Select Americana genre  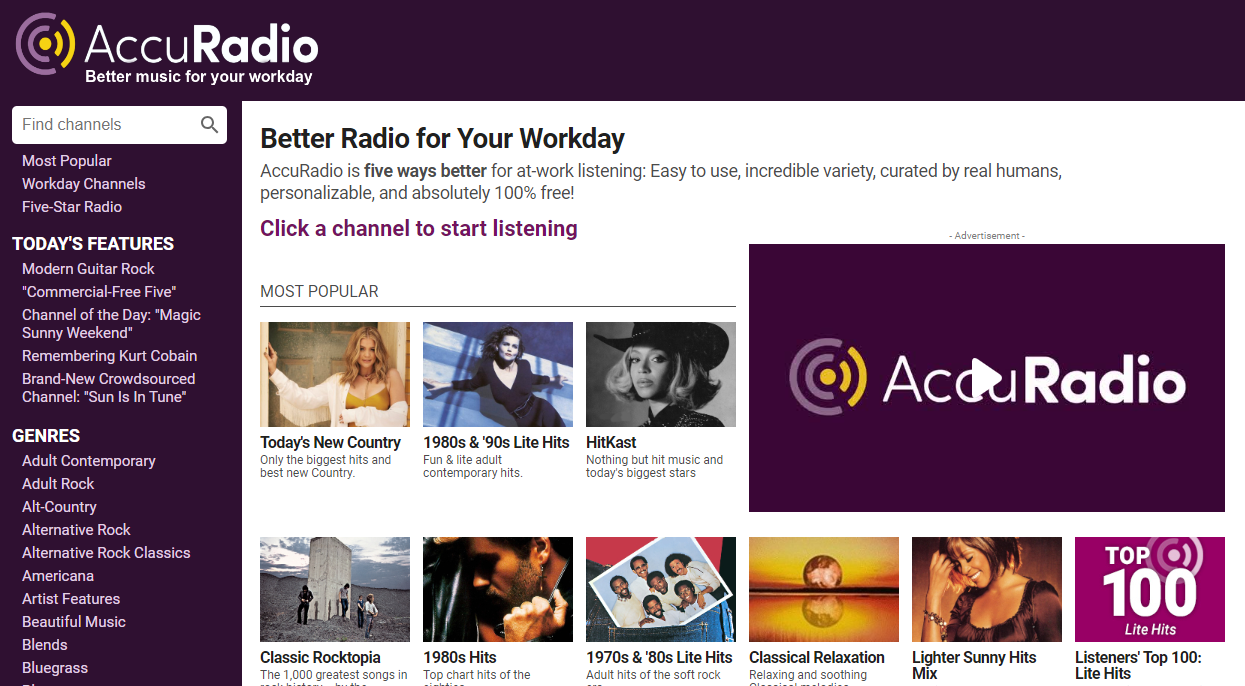(x=58, y=576)
